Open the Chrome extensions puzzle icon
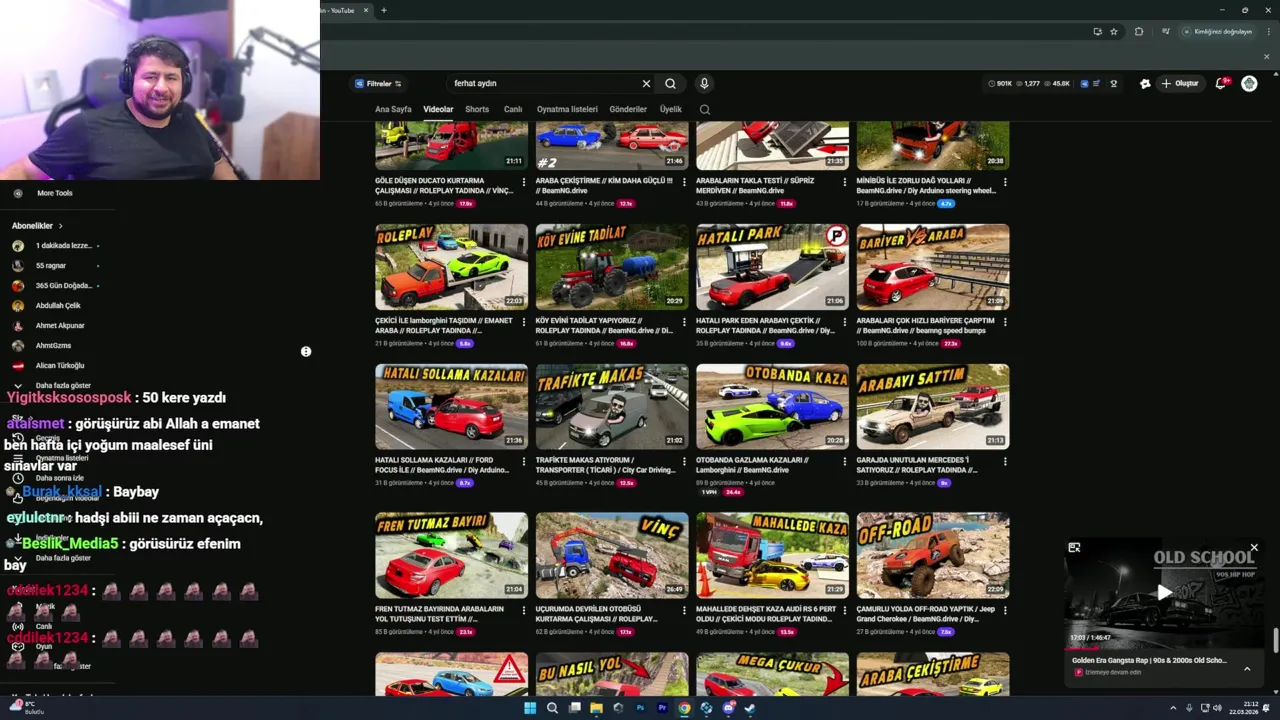Viewport: 1280px width, 720px height. point(1139,31)
